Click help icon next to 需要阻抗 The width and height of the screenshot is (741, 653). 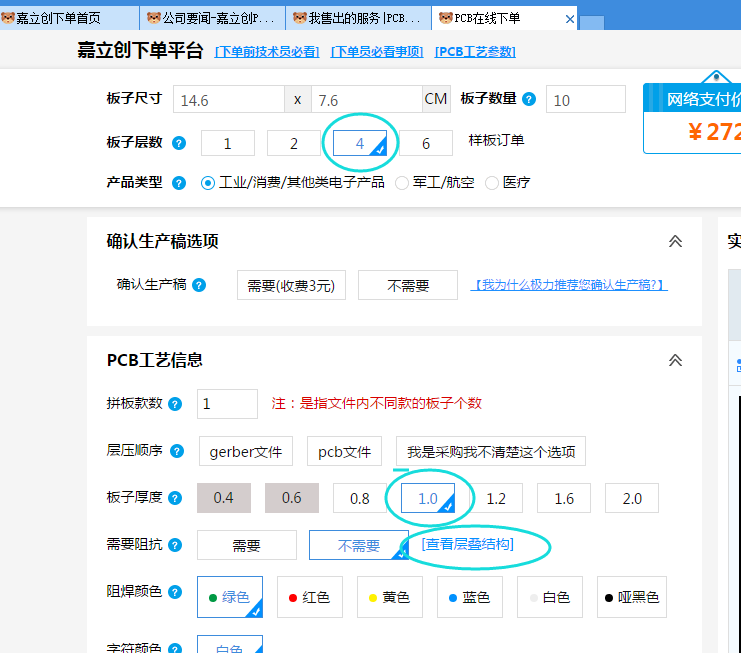(175, 545)
